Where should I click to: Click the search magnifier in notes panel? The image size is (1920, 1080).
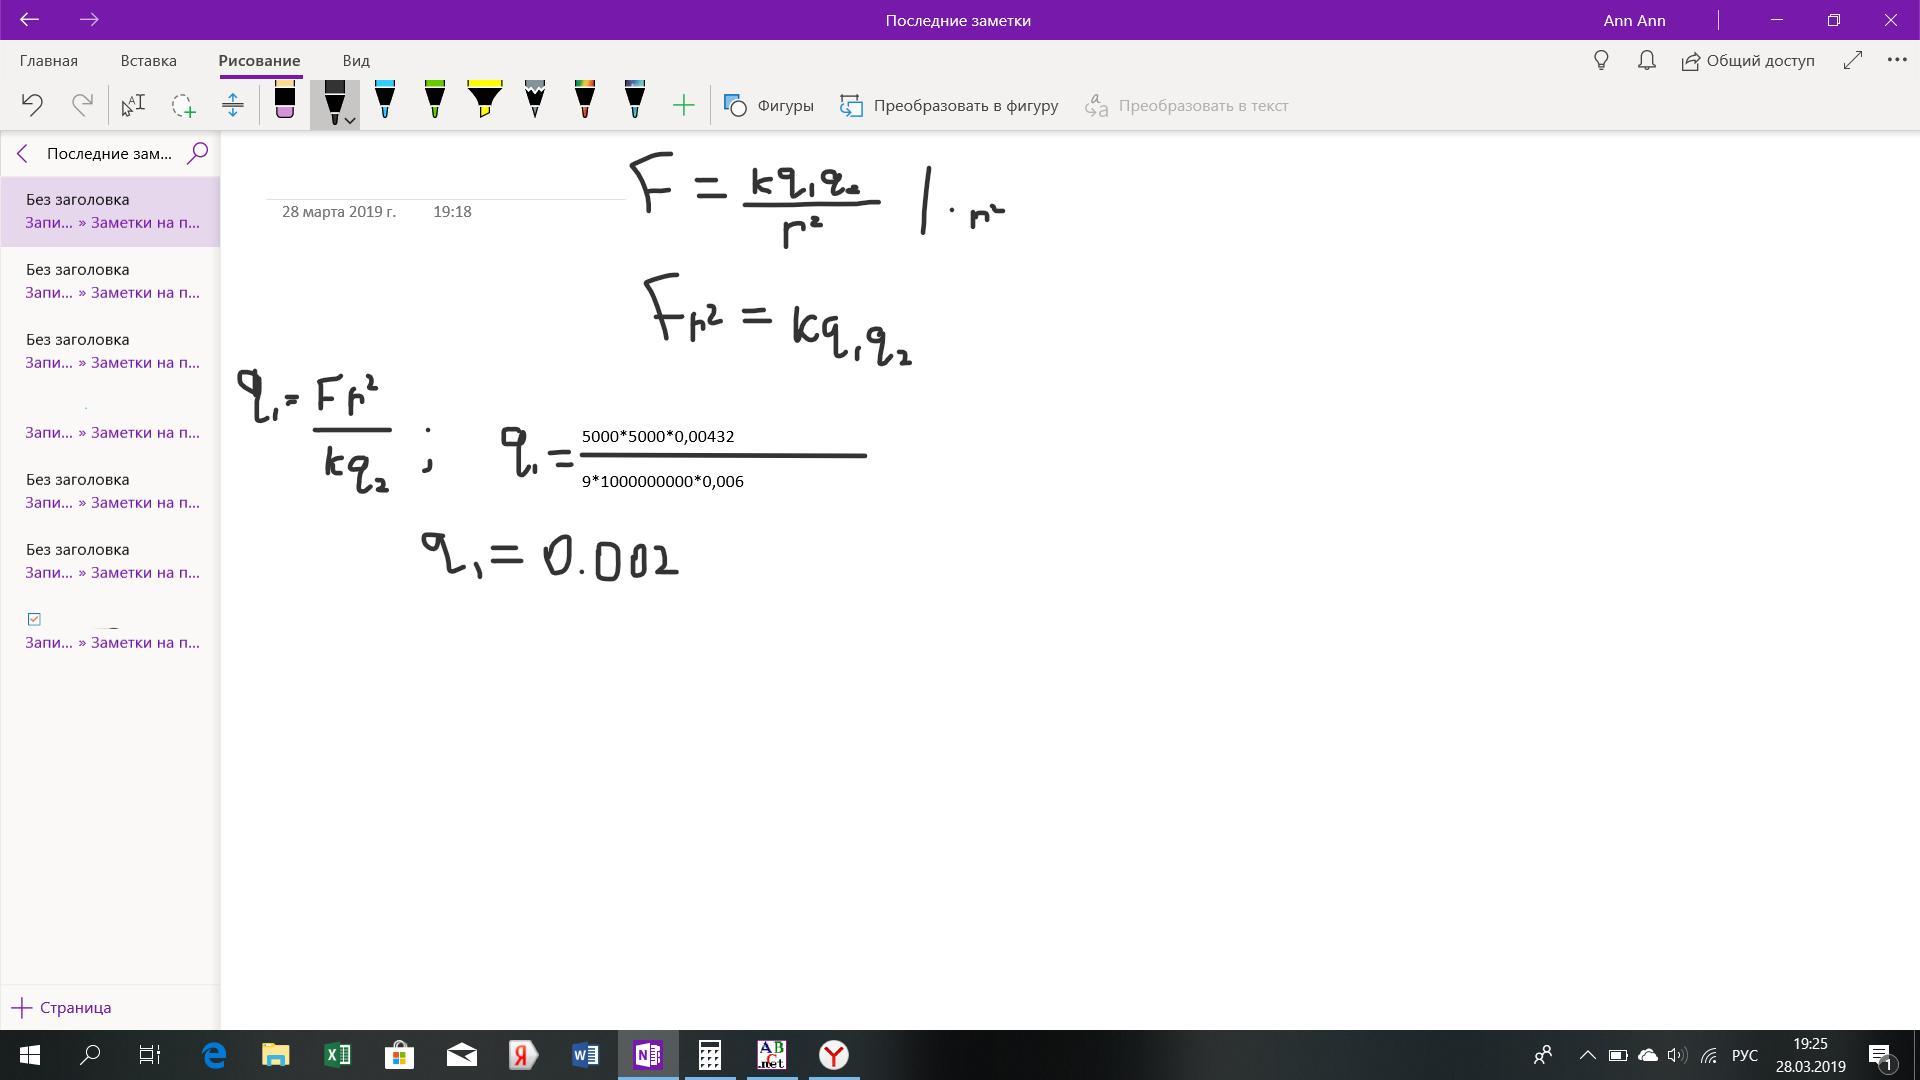197,153
